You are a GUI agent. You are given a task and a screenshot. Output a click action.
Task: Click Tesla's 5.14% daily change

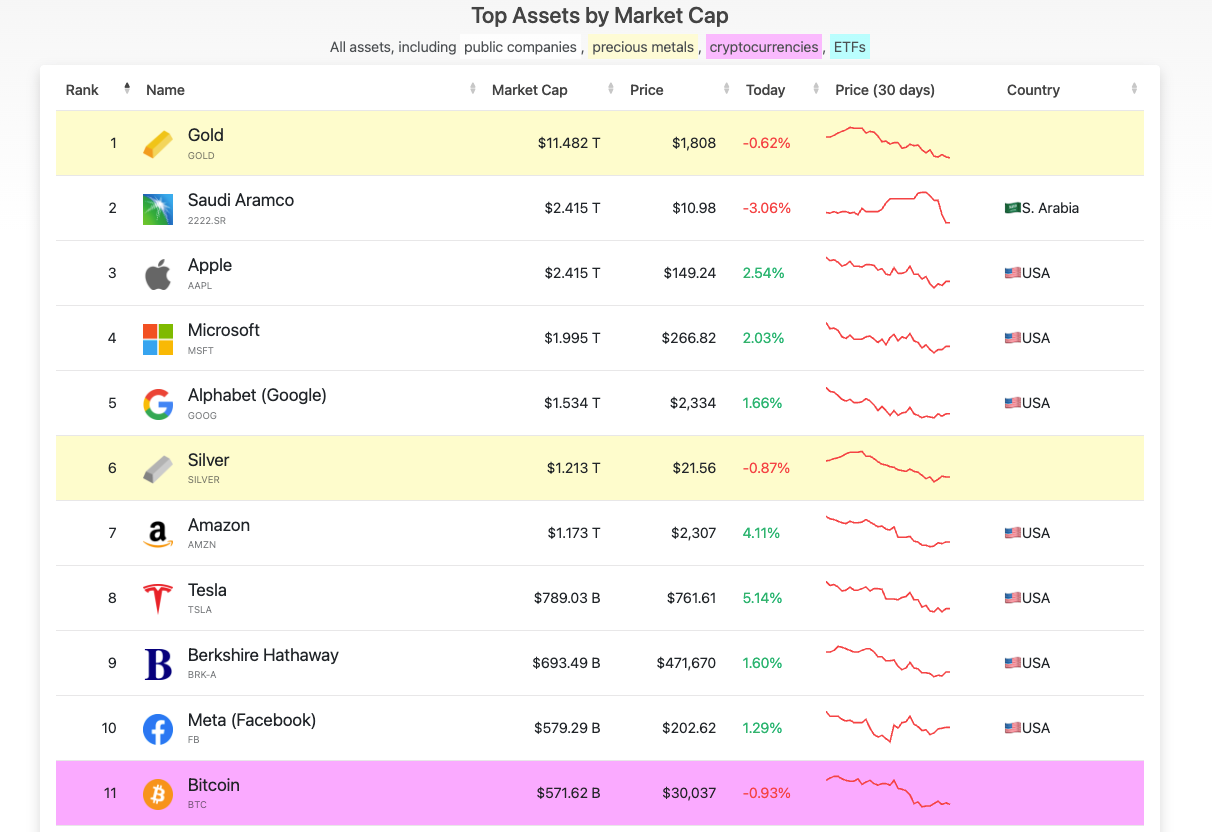pos(762,598)
